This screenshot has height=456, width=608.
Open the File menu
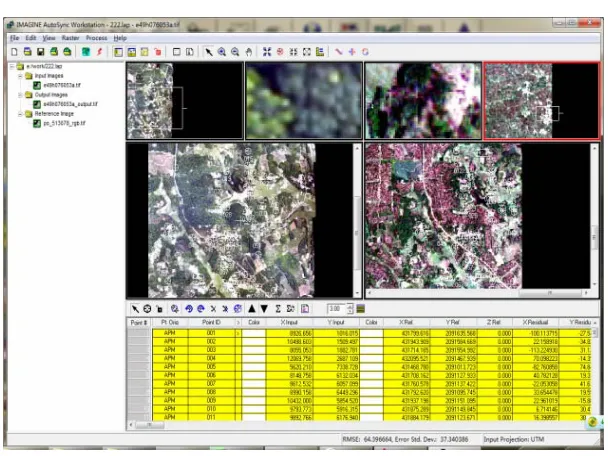[x=14, y=38]
